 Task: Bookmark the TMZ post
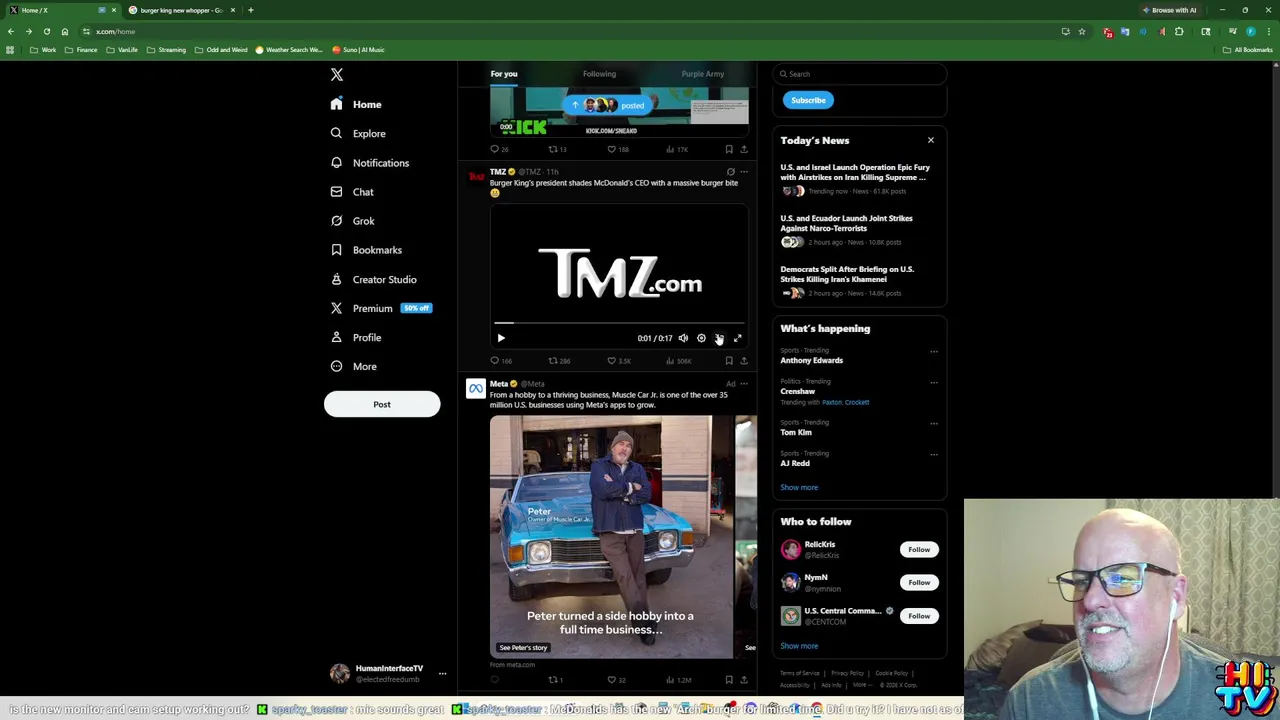729,361
